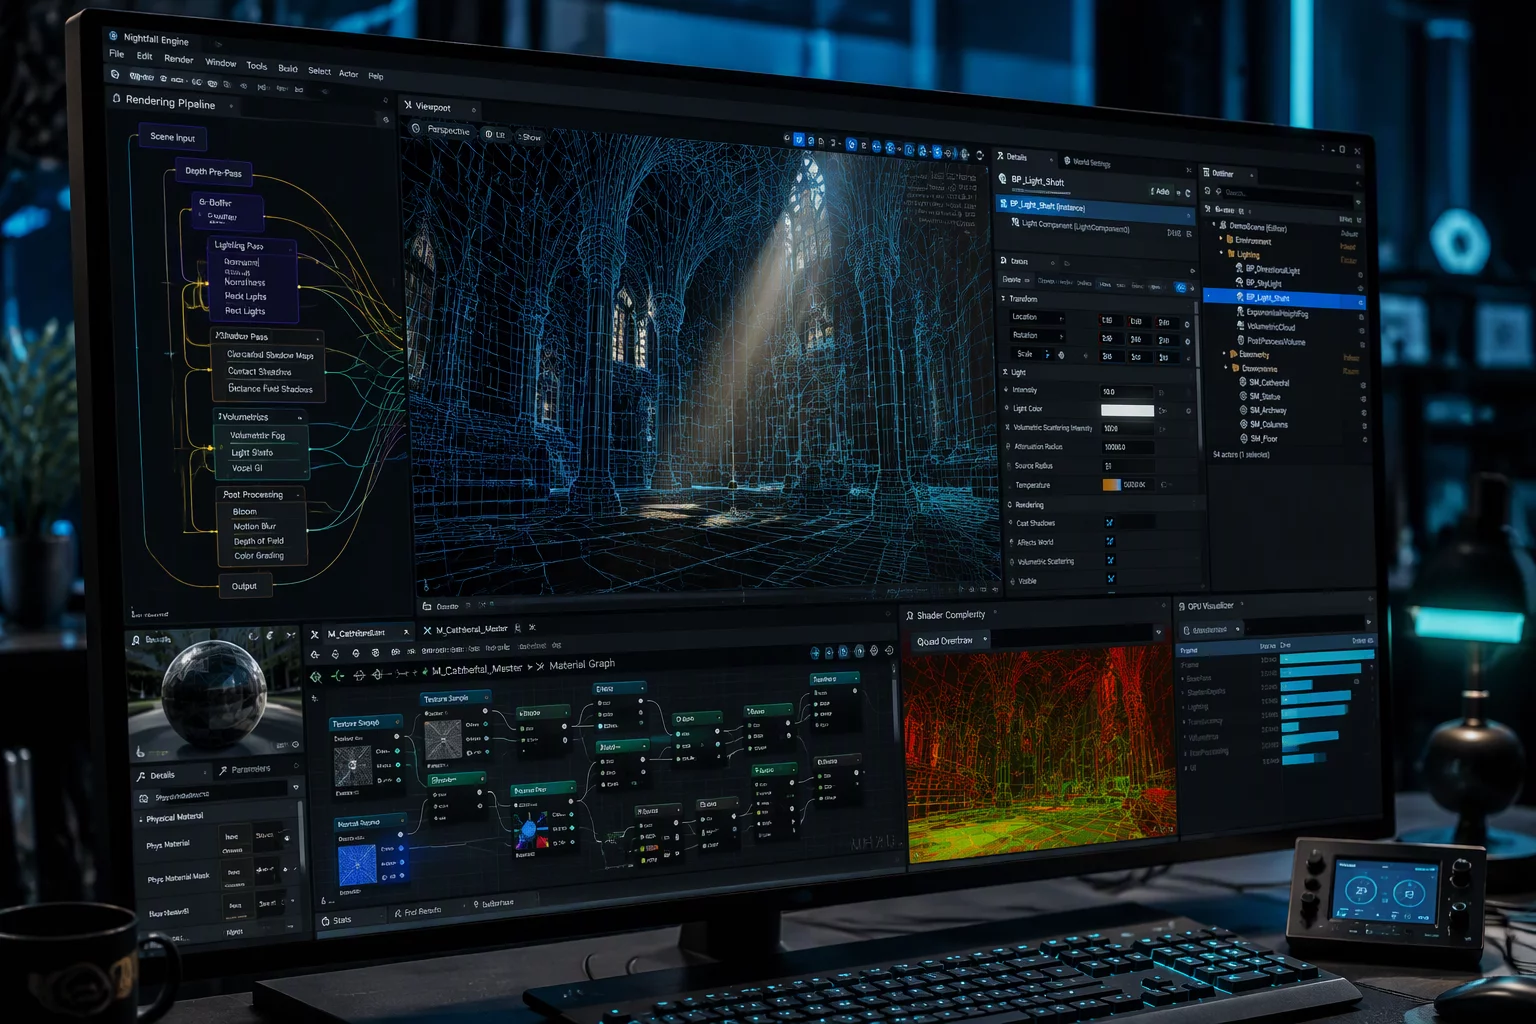
Task: Select SM_Cathedral mesh icon in Outliner
Action: tap(1243, 382)
